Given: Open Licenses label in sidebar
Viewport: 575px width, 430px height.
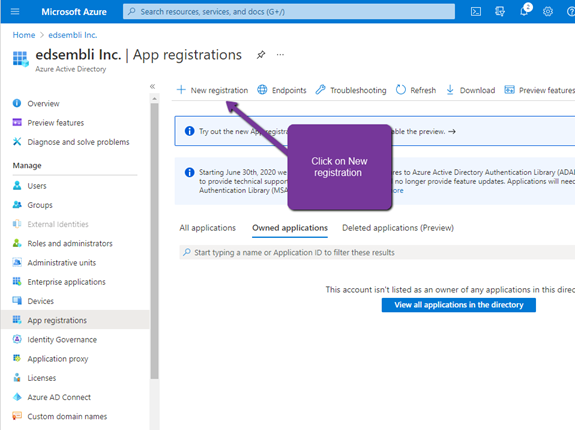Looking at the screenshot, I should pos(41,378).
